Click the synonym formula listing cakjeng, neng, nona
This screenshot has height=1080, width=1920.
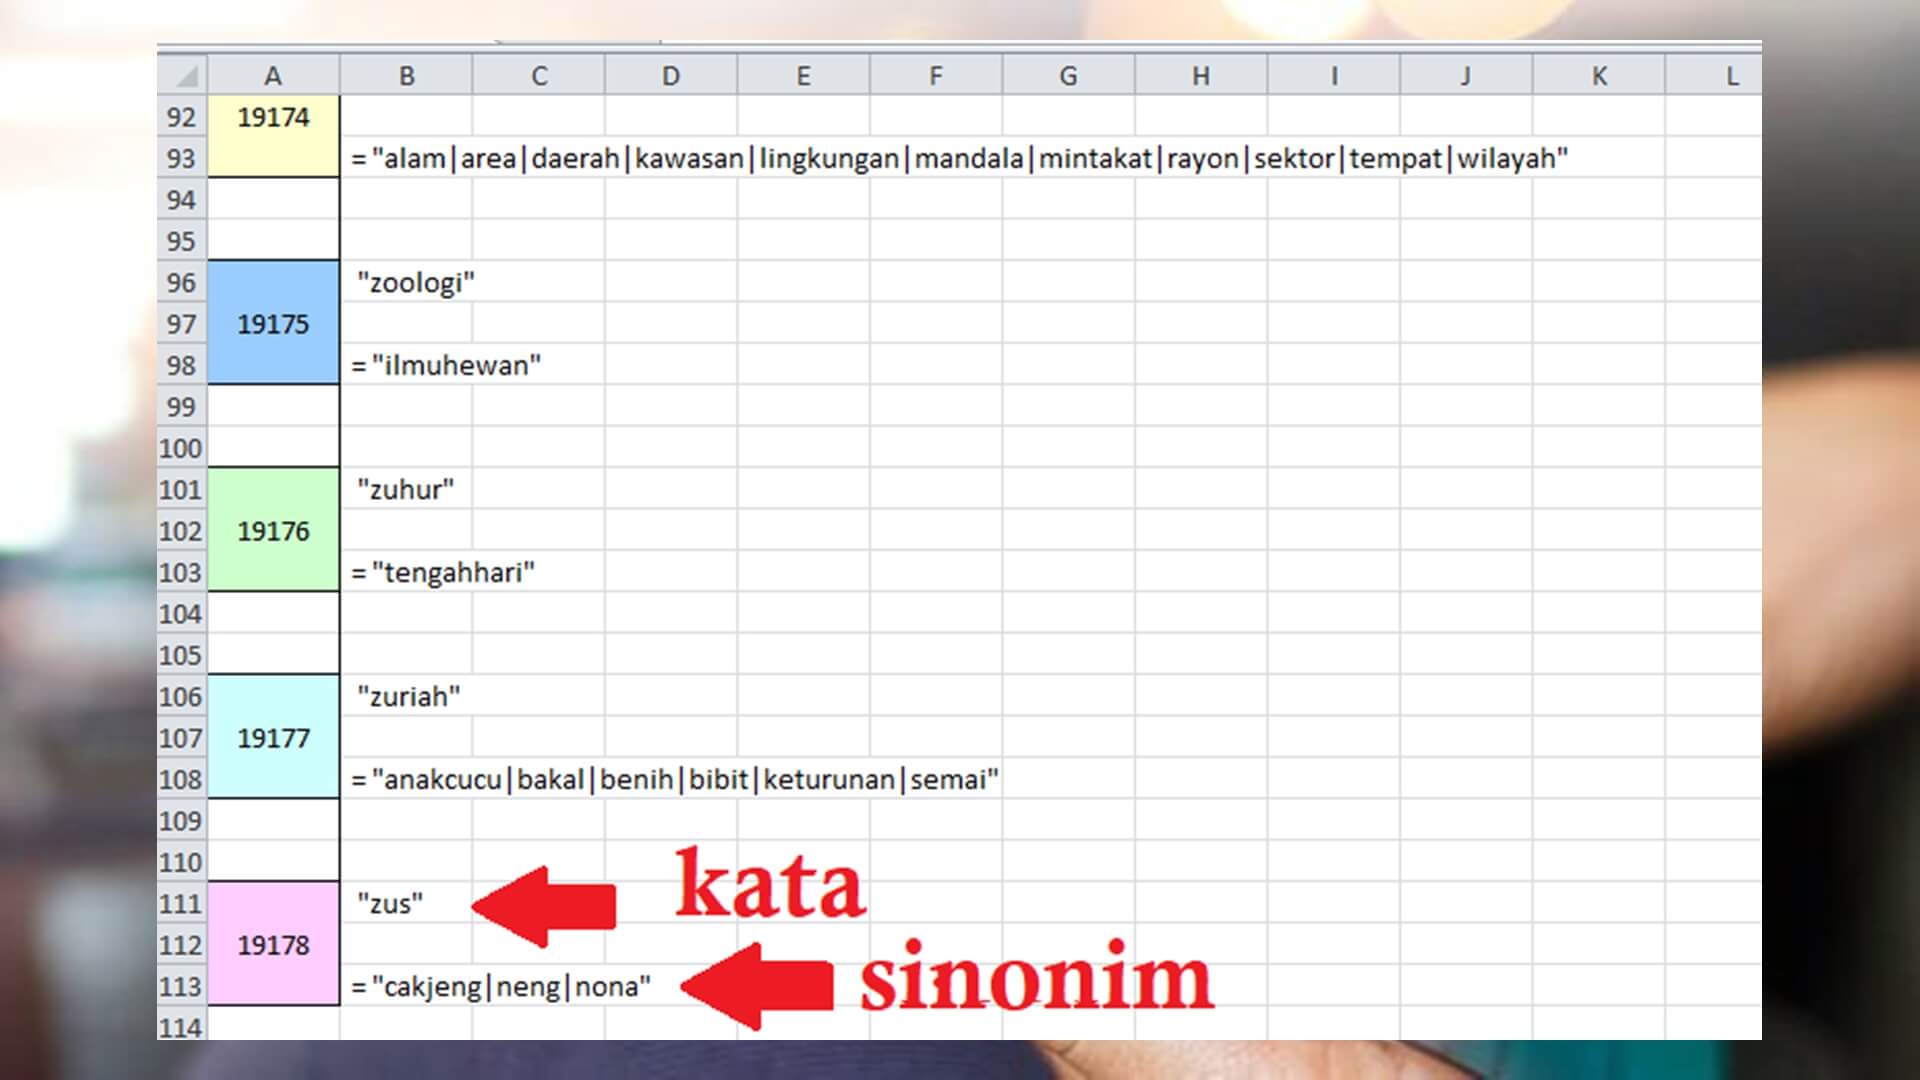pos(406,985)
